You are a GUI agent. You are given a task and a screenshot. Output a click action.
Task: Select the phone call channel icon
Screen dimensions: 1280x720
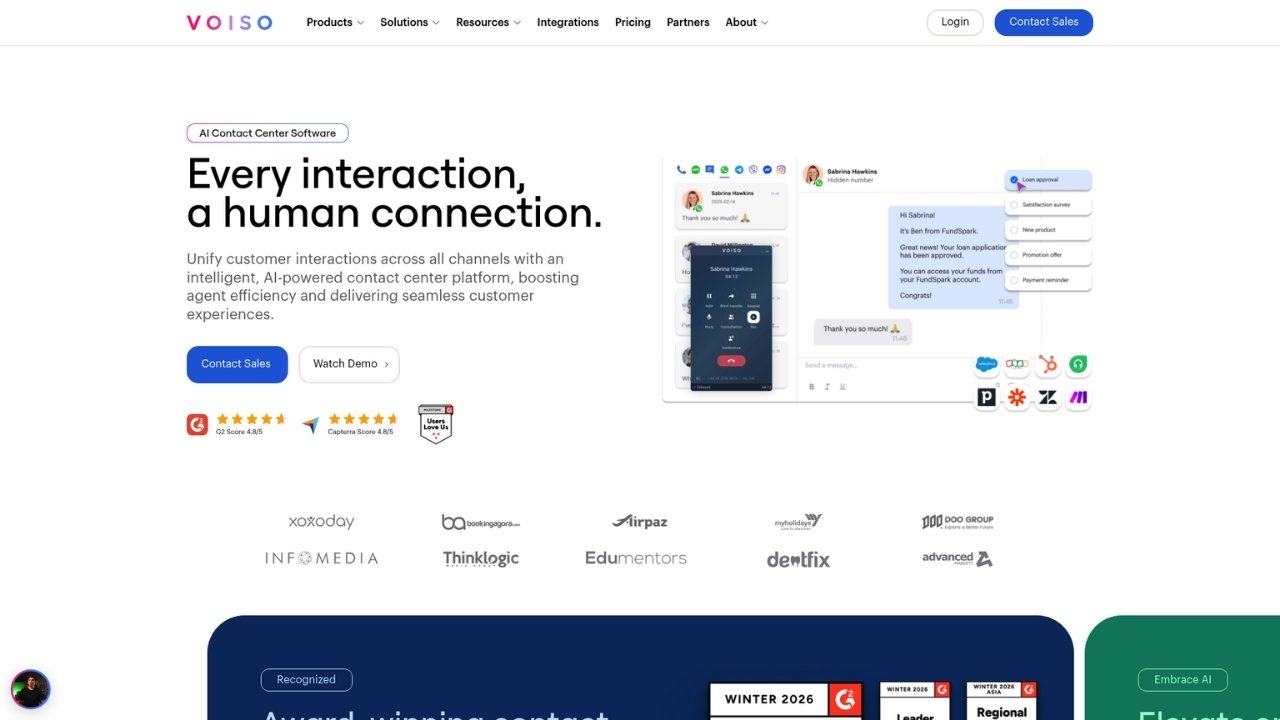pos(681,170)
